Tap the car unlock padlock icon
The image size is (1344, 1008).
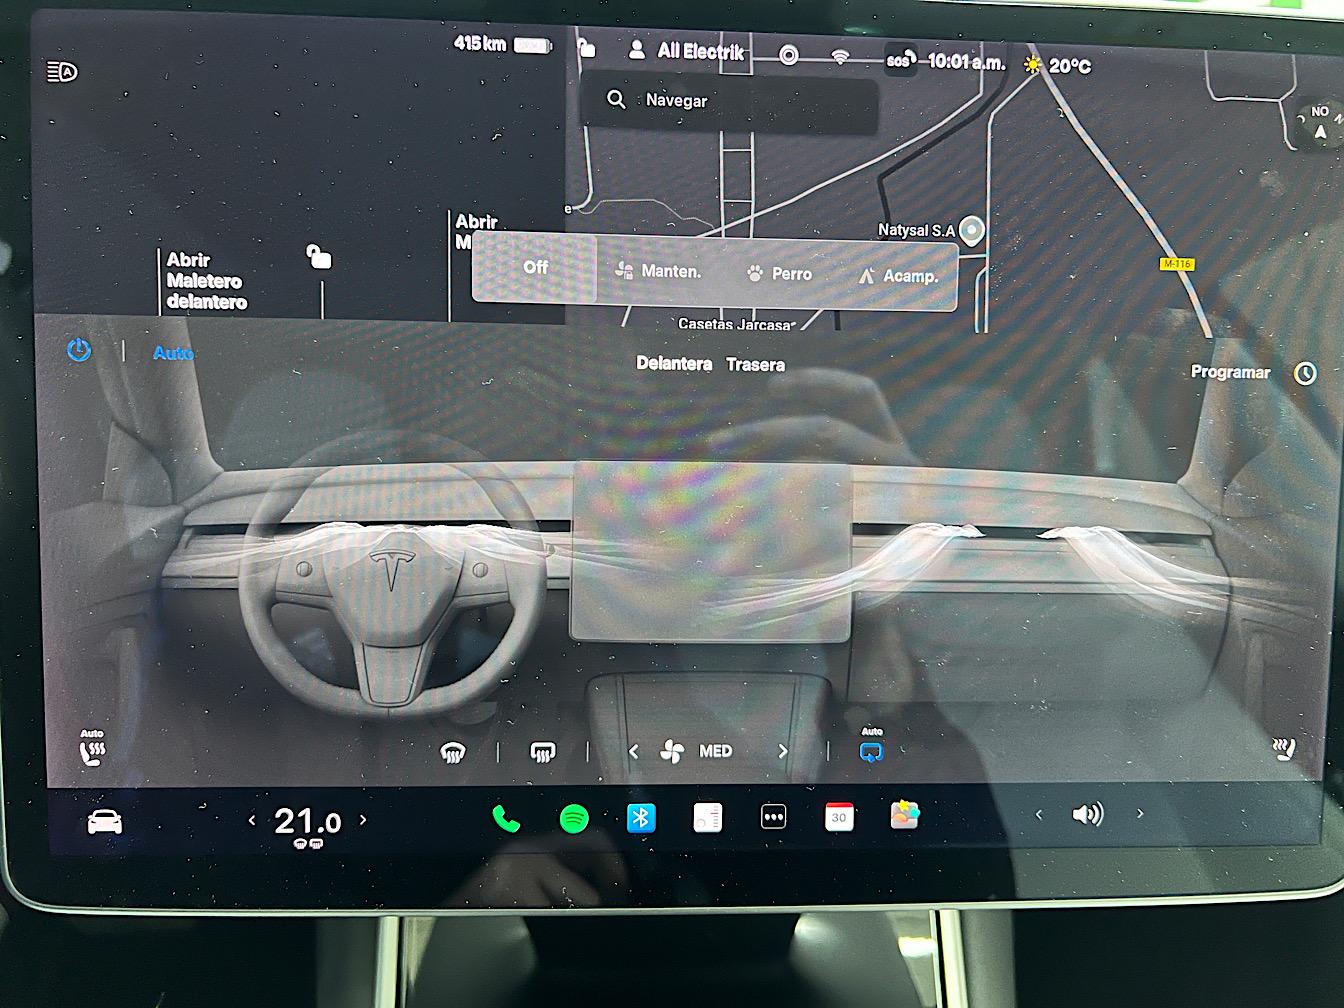[318, 257]
